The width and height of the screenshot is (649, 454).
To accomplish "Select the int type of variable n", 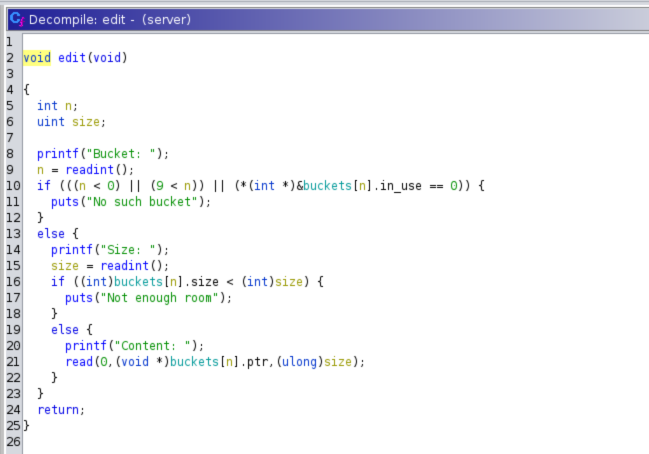I will click(47, 105).
